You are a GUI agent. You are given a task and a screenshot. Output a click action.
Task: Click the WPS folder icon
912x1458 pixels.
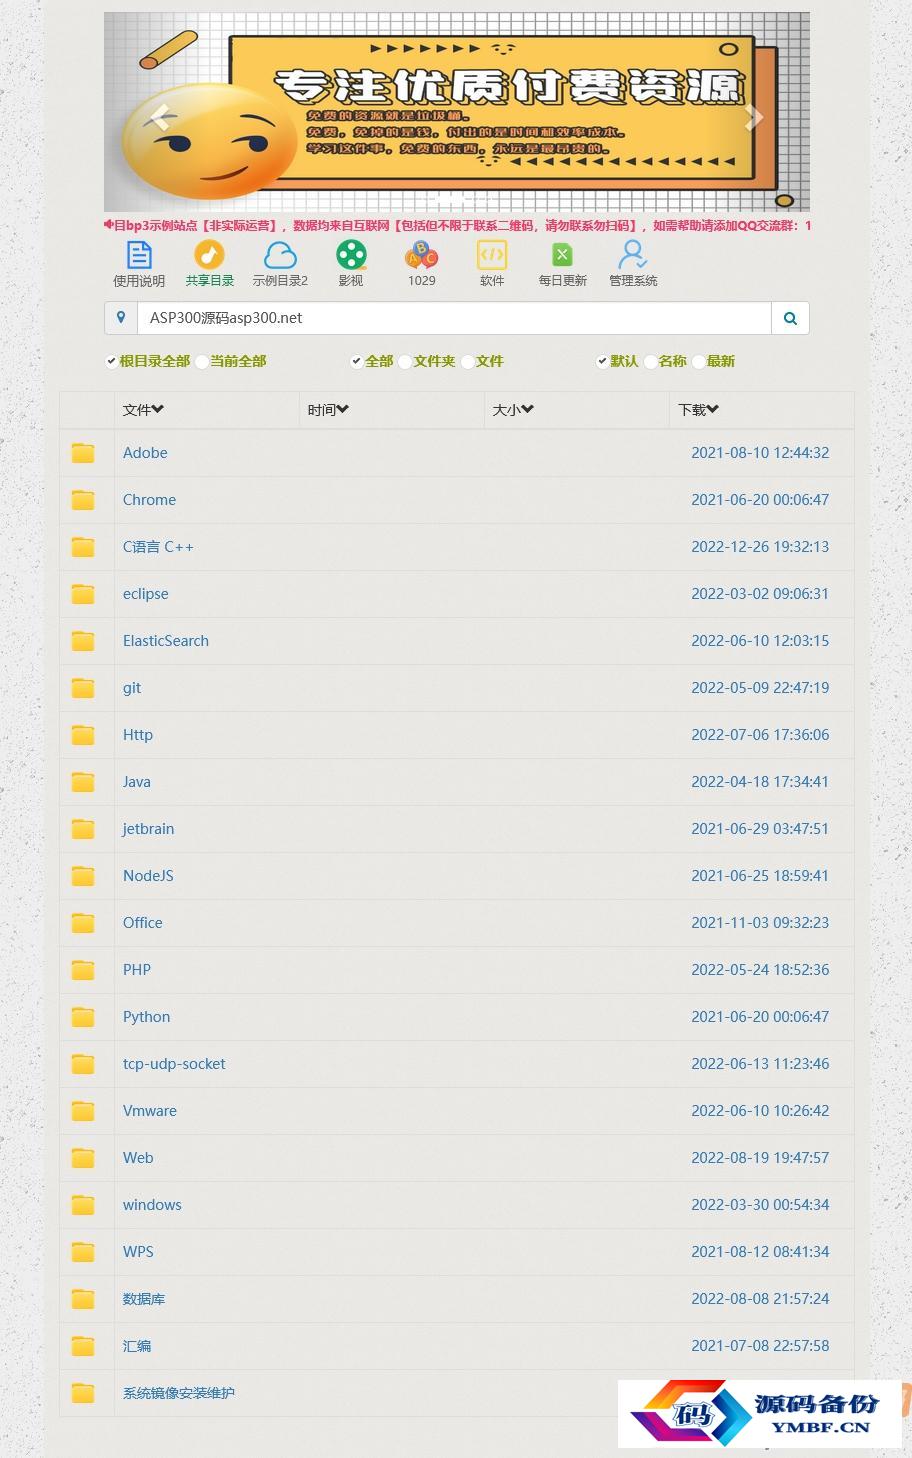click(x=83, y=1252)
